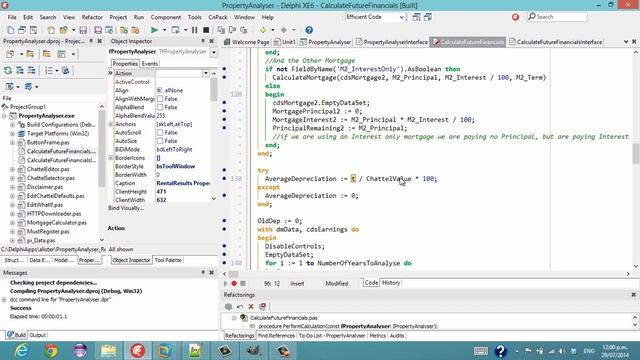Image resolution: width=640 pixels, height=360 pixels.
Task: Click the code editor horizontal scrollbar thumb
Action: (233, 274)
